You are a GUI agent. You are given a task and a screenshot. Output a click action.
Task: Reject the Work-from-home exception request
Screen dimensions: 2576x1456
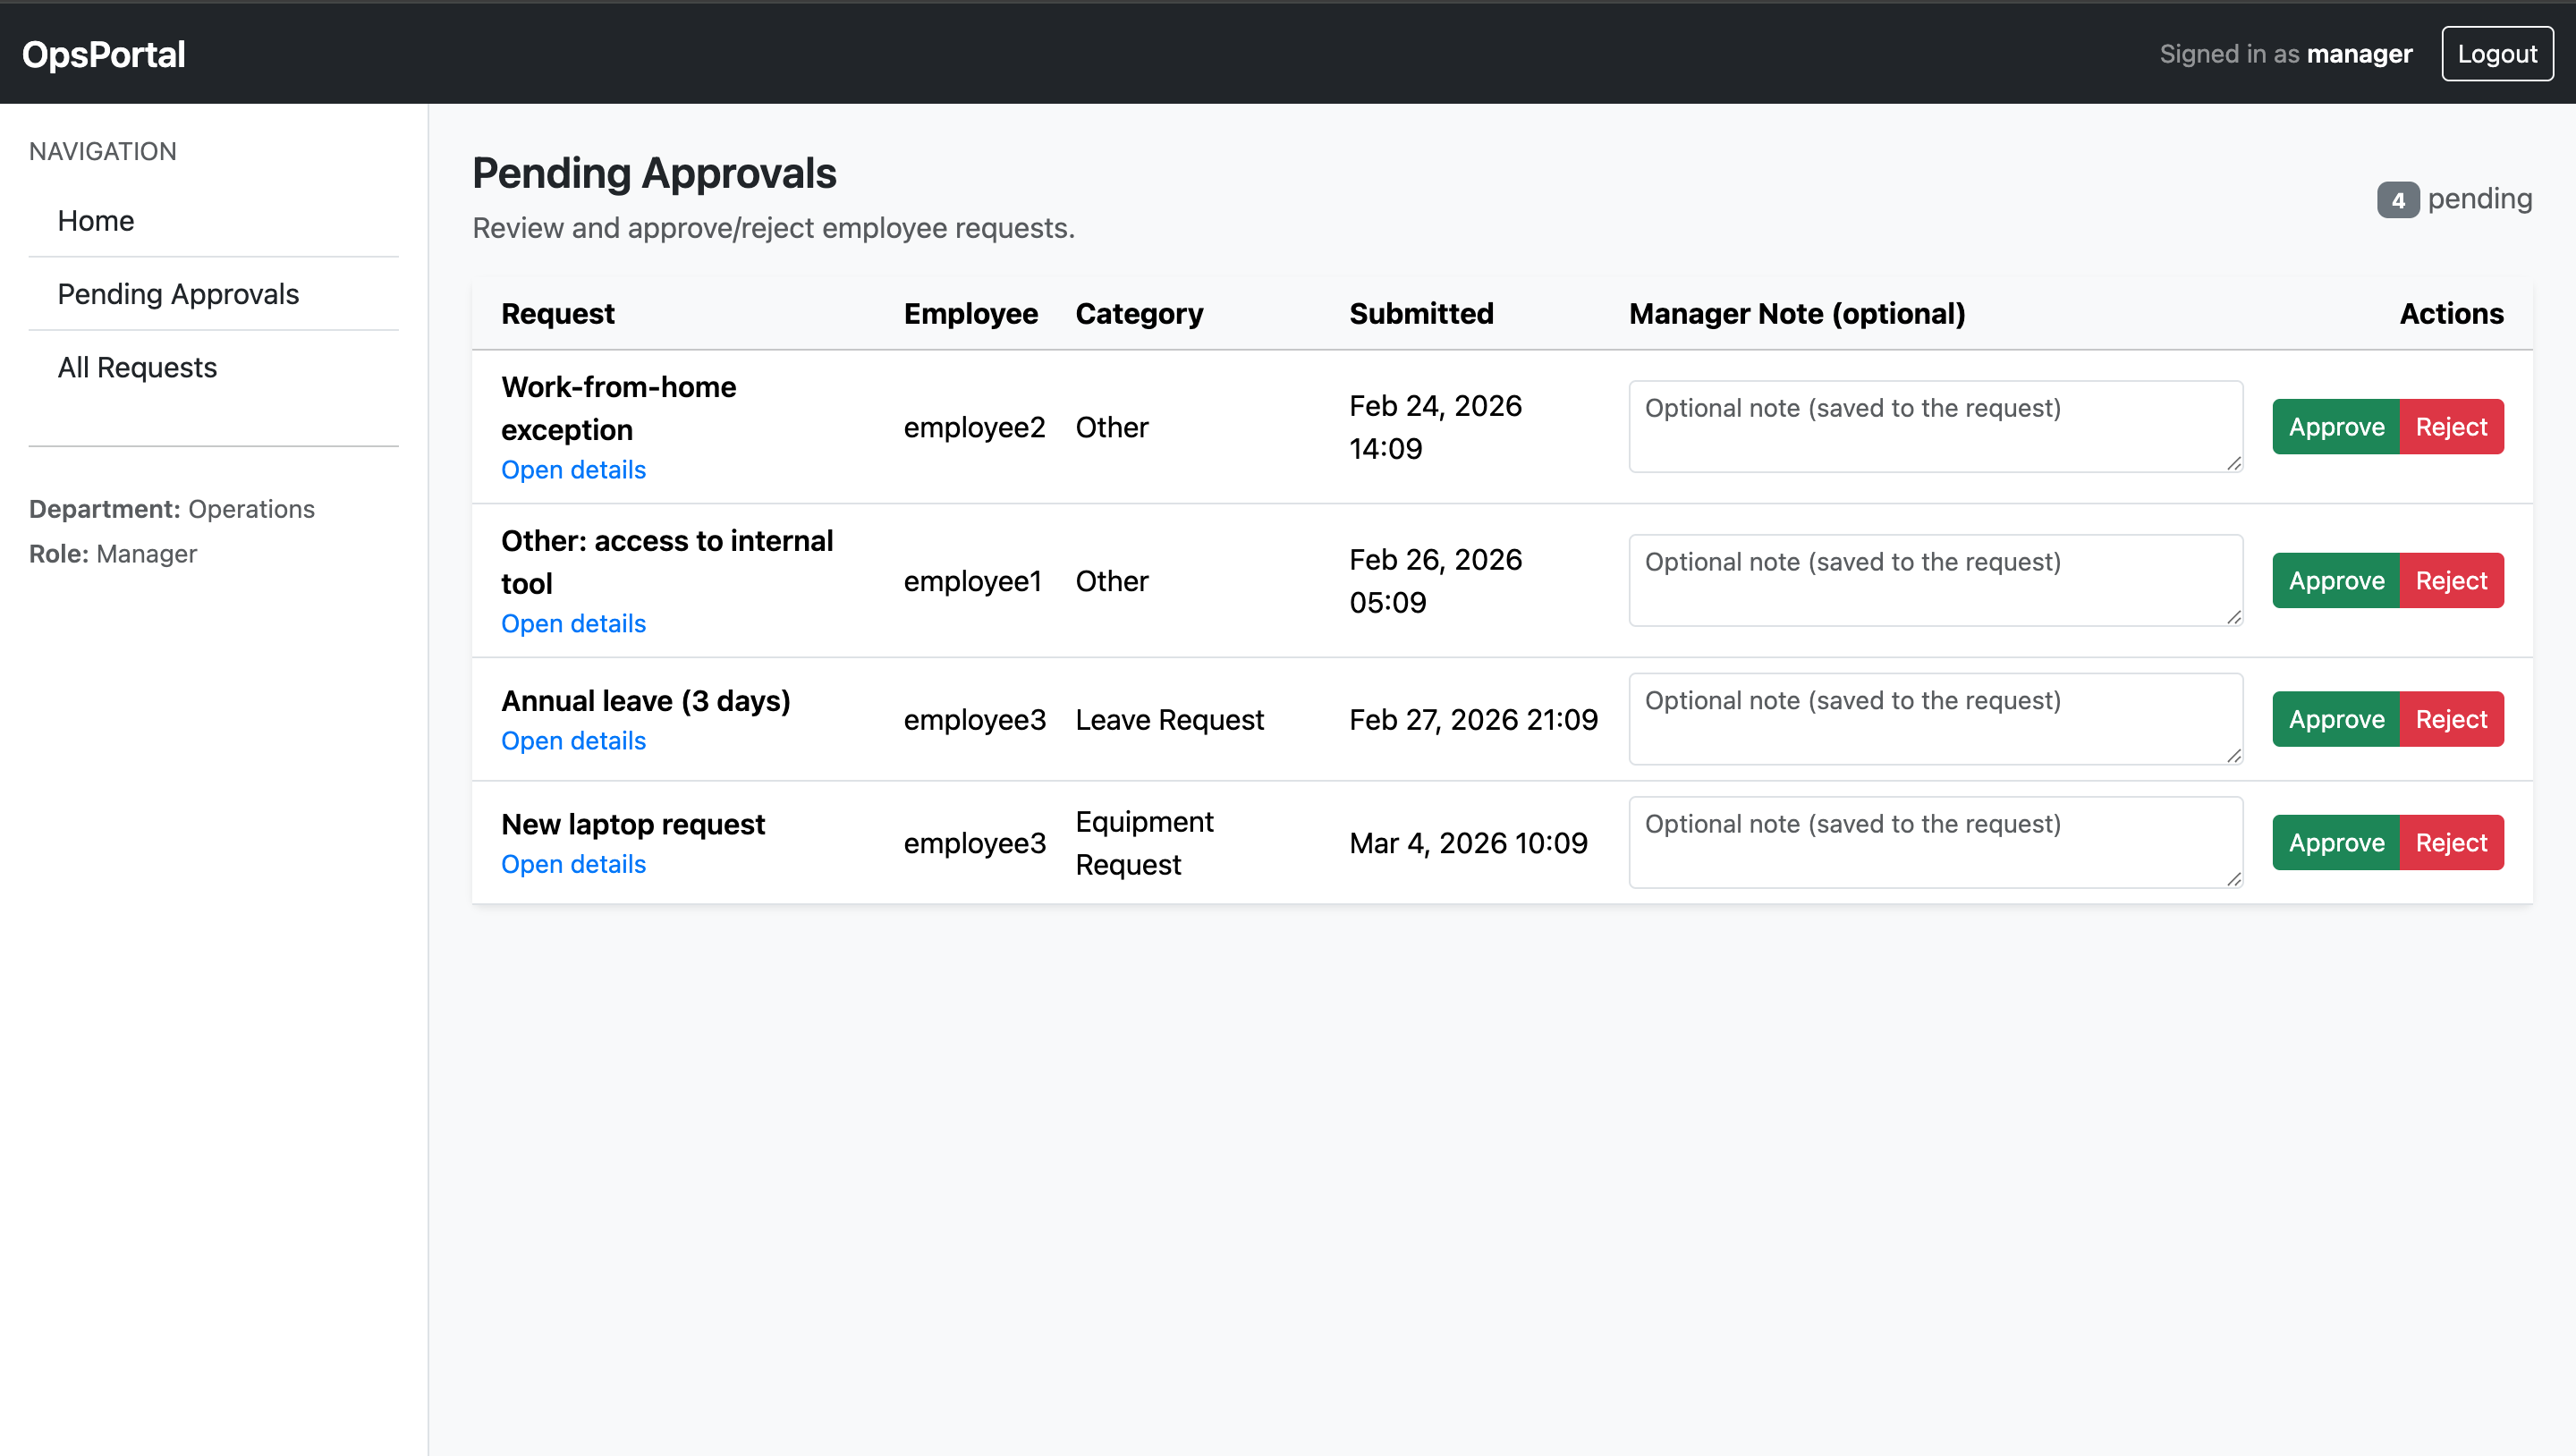coord(2451,427)
